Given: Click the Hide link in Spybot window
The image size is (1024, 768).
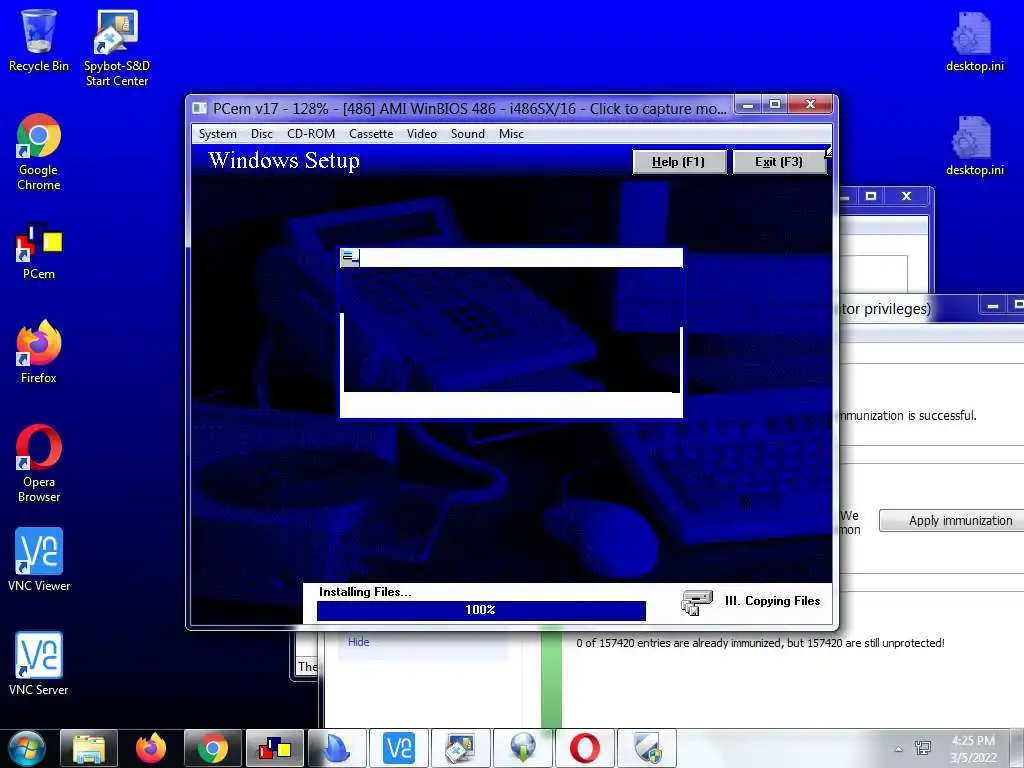Looking at the screenshot, I should click(x=359, y=642).
